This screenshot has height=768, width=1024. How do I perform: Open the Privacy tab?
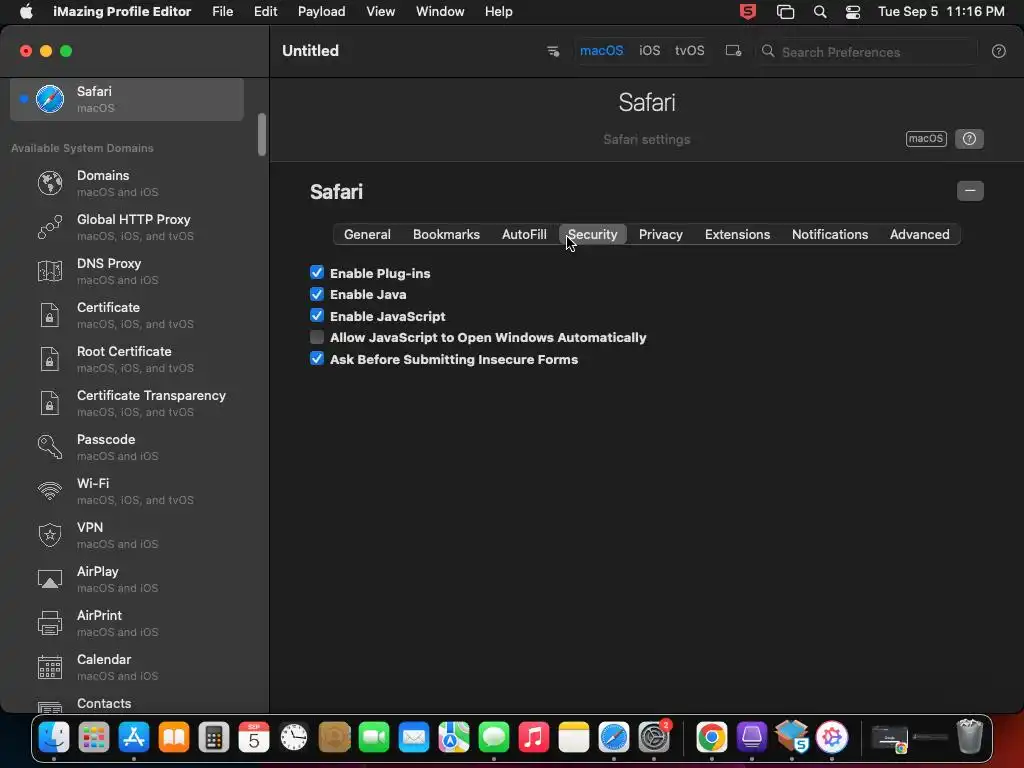(660, 234)
